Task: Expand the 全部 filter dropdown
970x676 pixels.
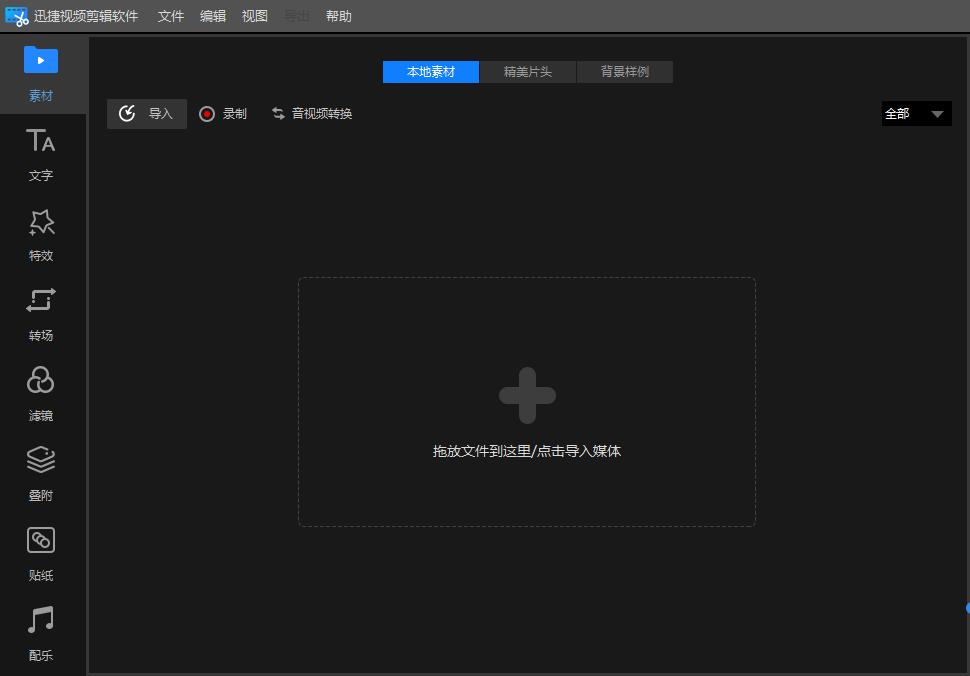Action: pos(916,114)
